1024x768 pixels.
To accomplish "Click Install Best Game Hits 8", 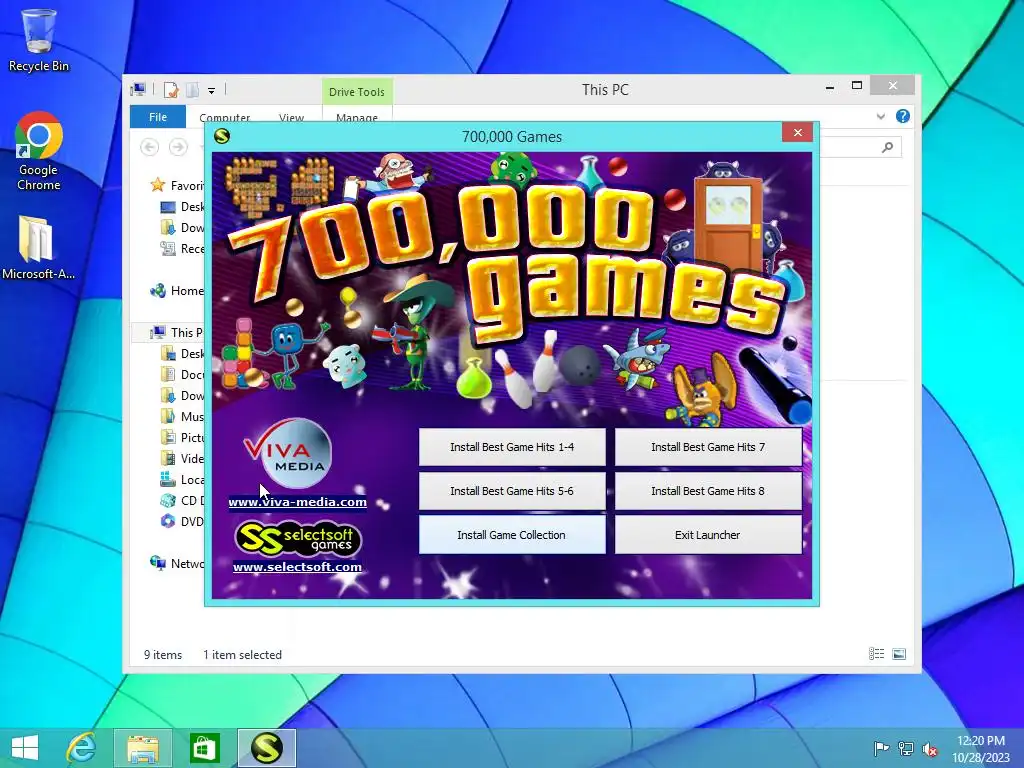I will pyautogui.click(x=708, y=491).
